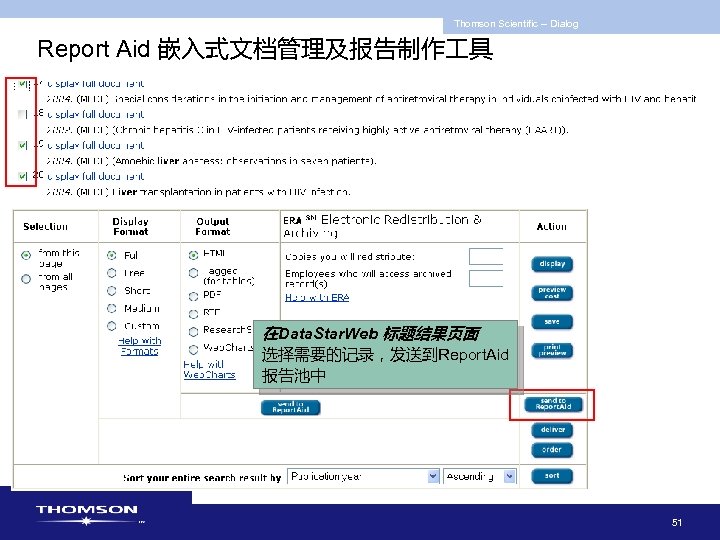Click result title 'Liver transplantation in patients' text
Image resolution: width=720 pixels, height=540 pixels.
231,192
